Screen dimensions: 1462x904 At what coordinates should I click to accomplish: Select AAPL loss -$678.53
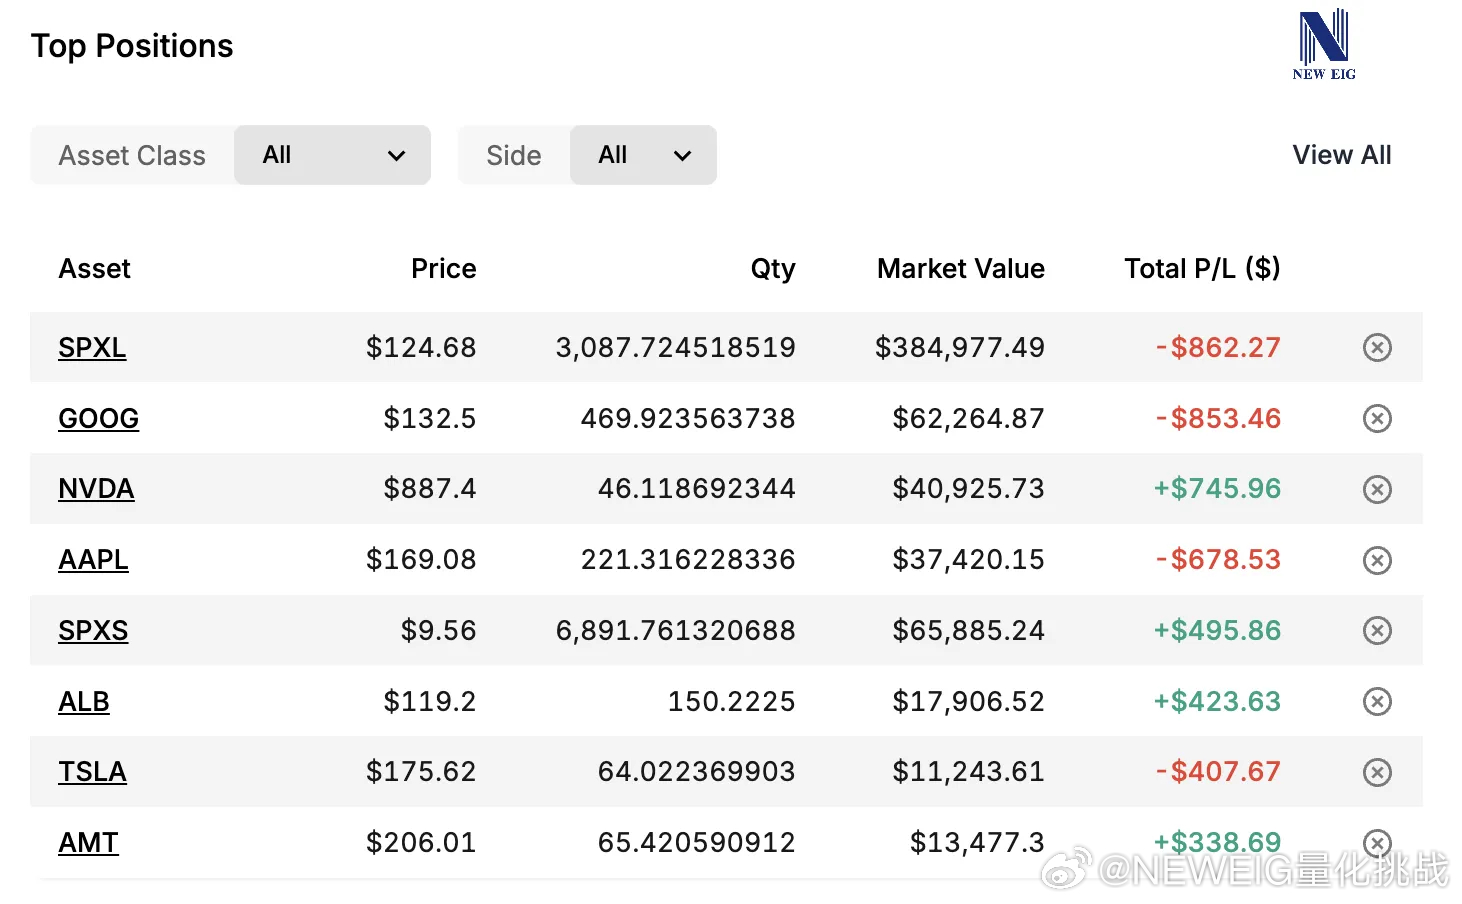1218,560
